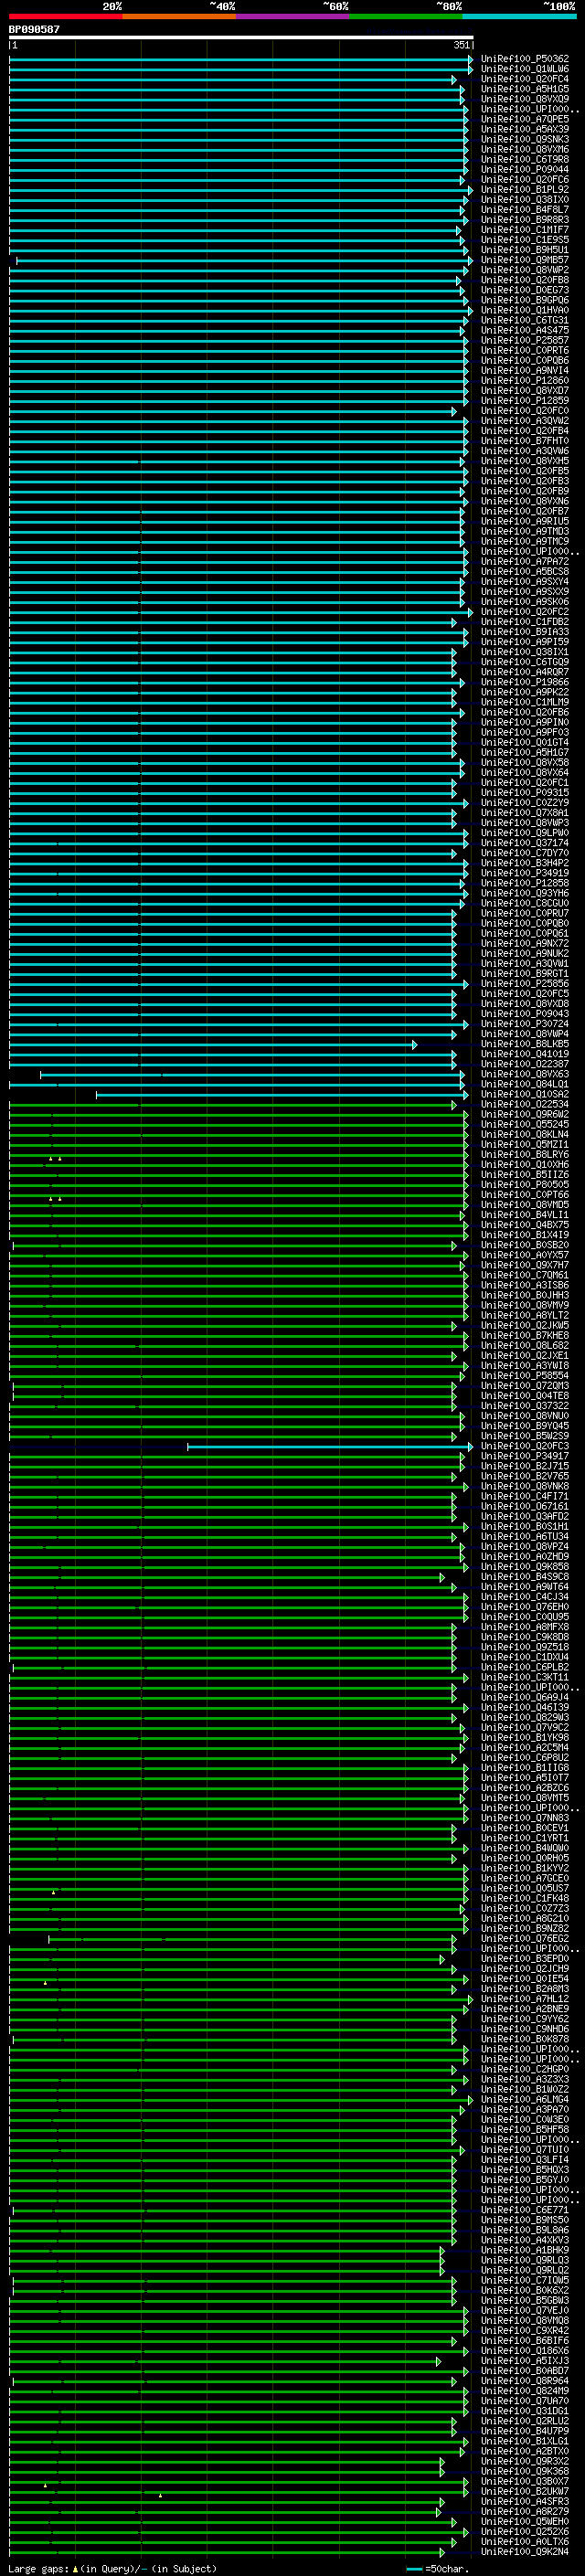Click hit label UniRef100_B2UKW7

(525, 2491)
